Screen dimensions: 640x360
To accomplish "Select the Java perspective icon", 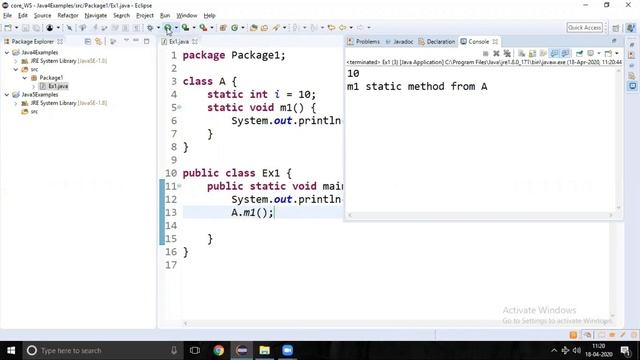I will [x=631, y=28].
